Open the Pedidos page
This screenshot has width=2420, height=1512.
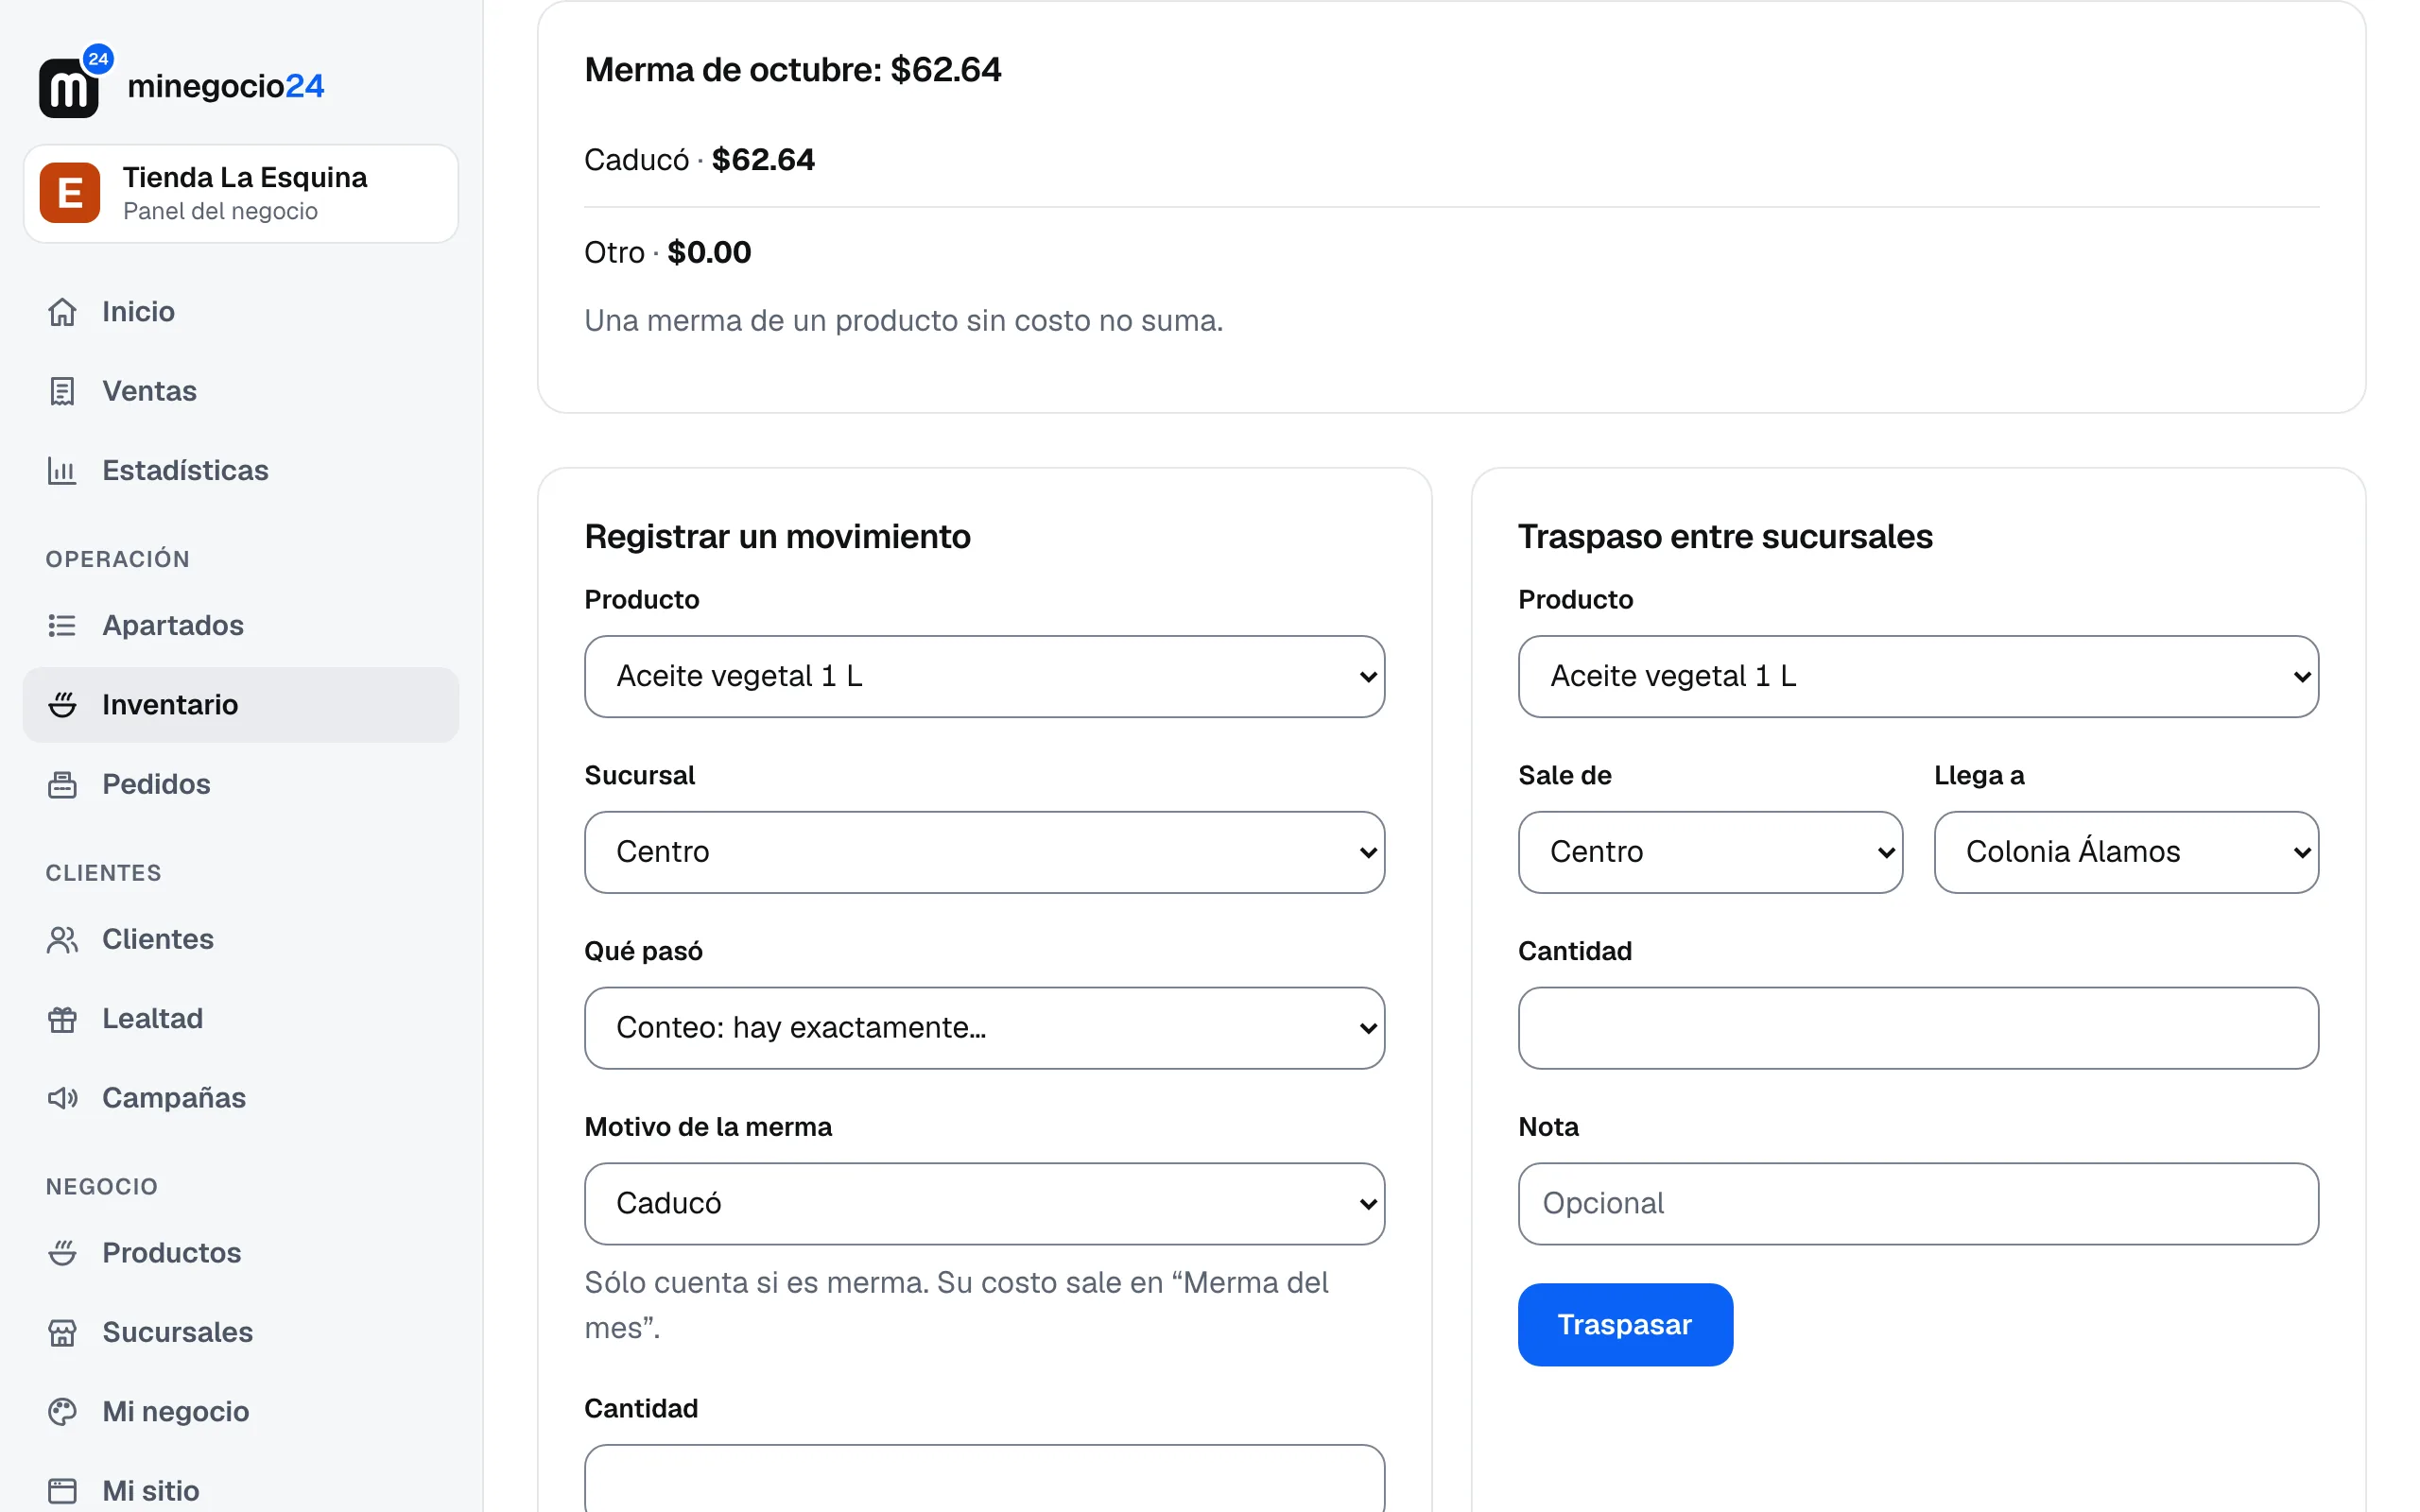[x=241, y=784]
